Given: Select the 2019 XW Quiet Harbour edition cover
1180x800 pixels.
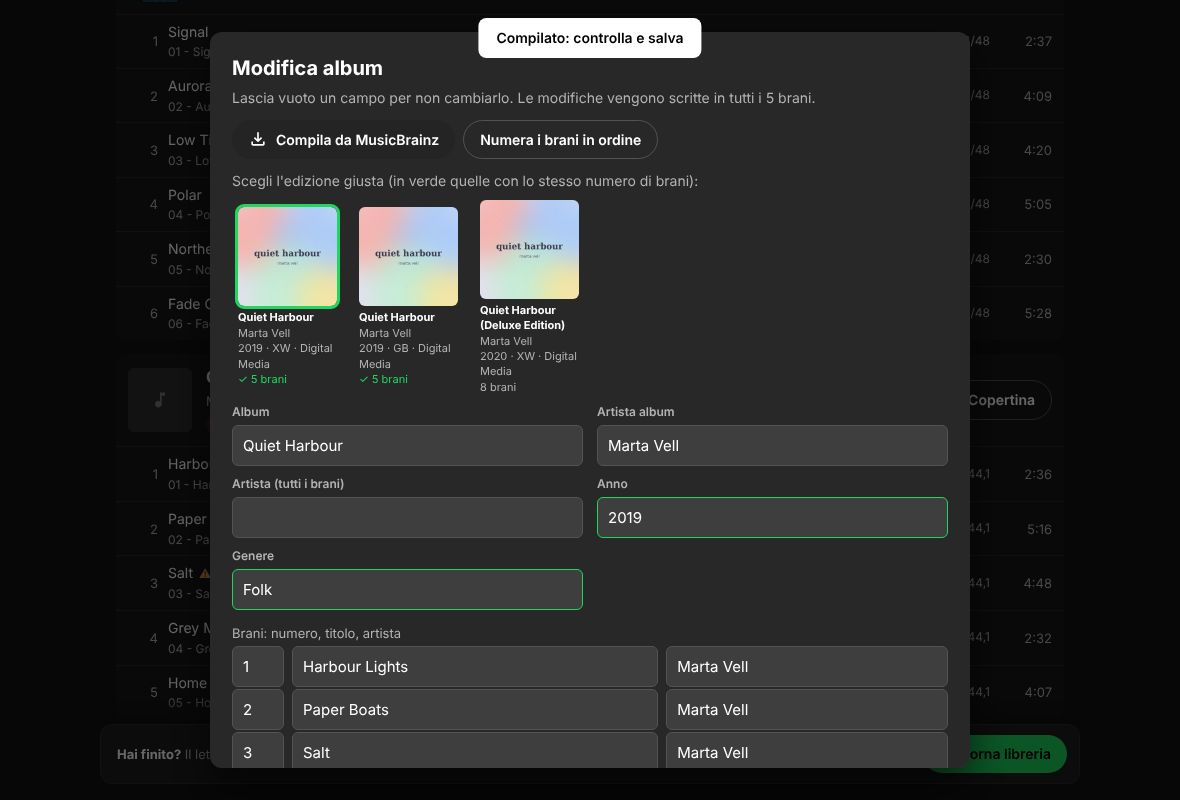Looking at the screenshot, I should click(287, 257).
